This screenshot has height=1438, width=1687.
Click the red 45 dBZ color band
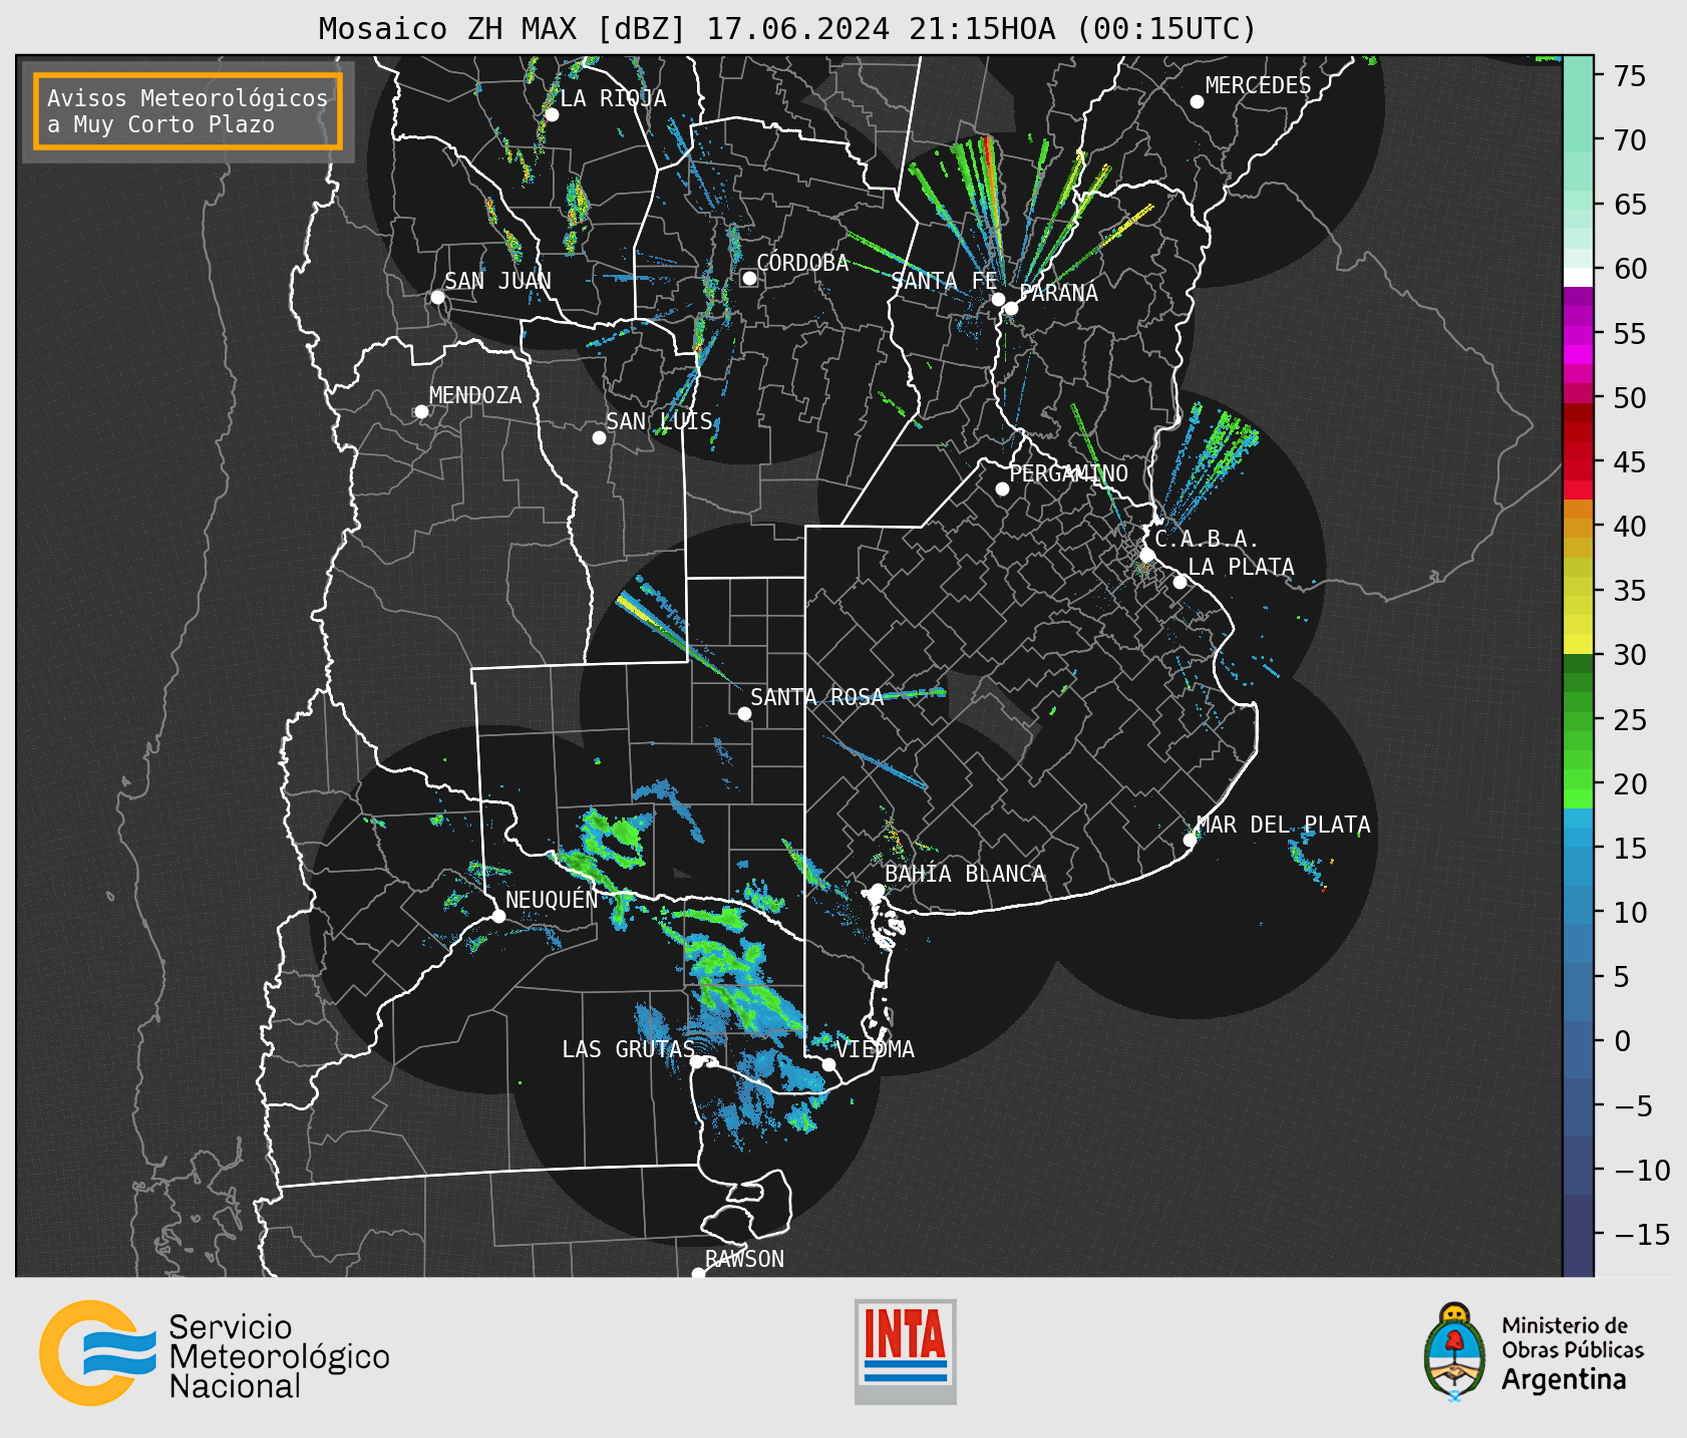pos(1578,462)
